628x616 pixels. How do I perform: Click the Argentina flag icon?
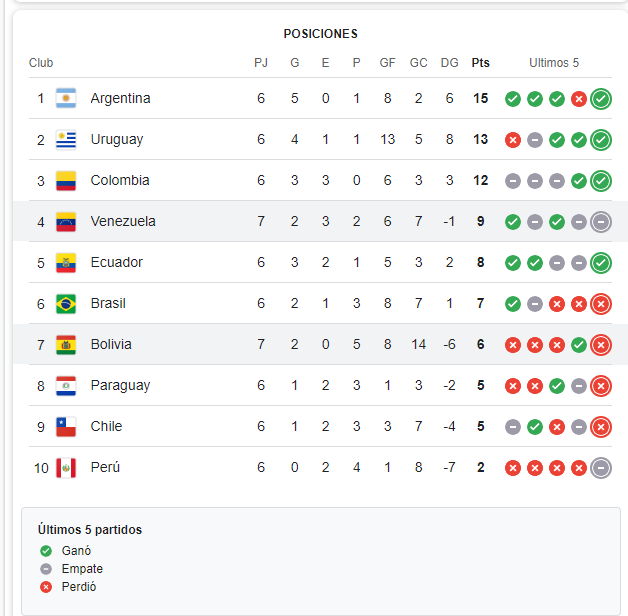(66, 98)
